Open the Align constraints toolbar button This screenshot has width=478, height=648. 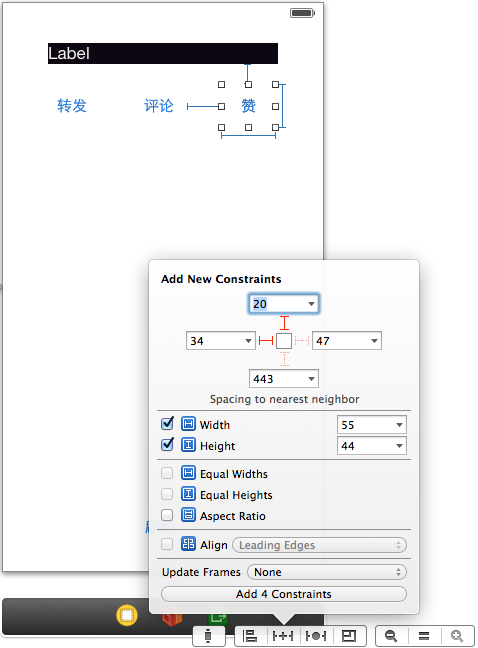coord(250,636)
